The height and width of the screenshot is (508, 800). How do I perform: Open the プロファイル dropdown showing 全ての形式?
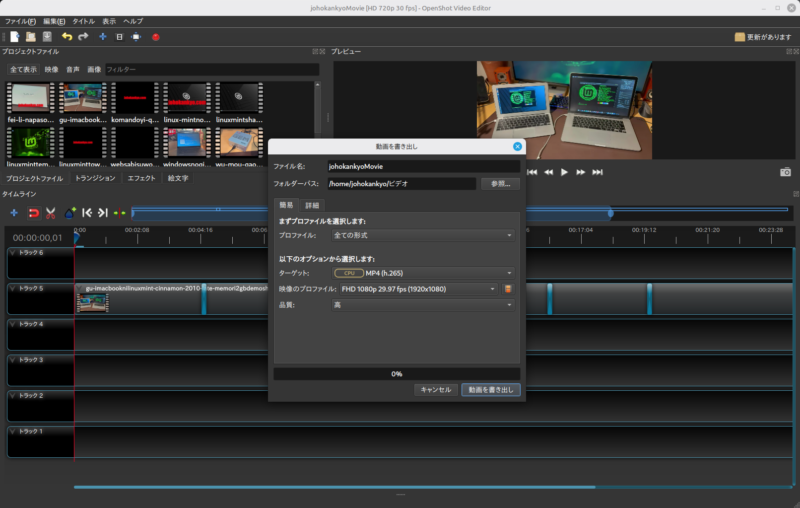click(x=423, y=235)
